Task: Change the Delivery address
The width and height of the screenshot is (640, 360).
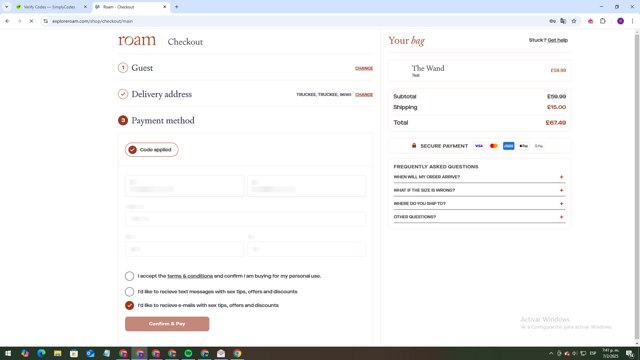Action: click(x=364, y=94)
